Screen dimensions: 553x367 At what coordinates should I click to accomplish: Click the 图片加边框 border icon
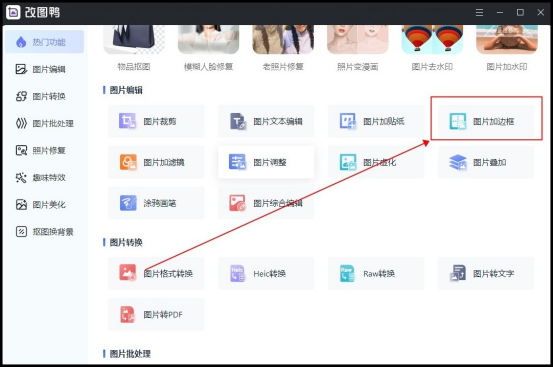(457, 121)
